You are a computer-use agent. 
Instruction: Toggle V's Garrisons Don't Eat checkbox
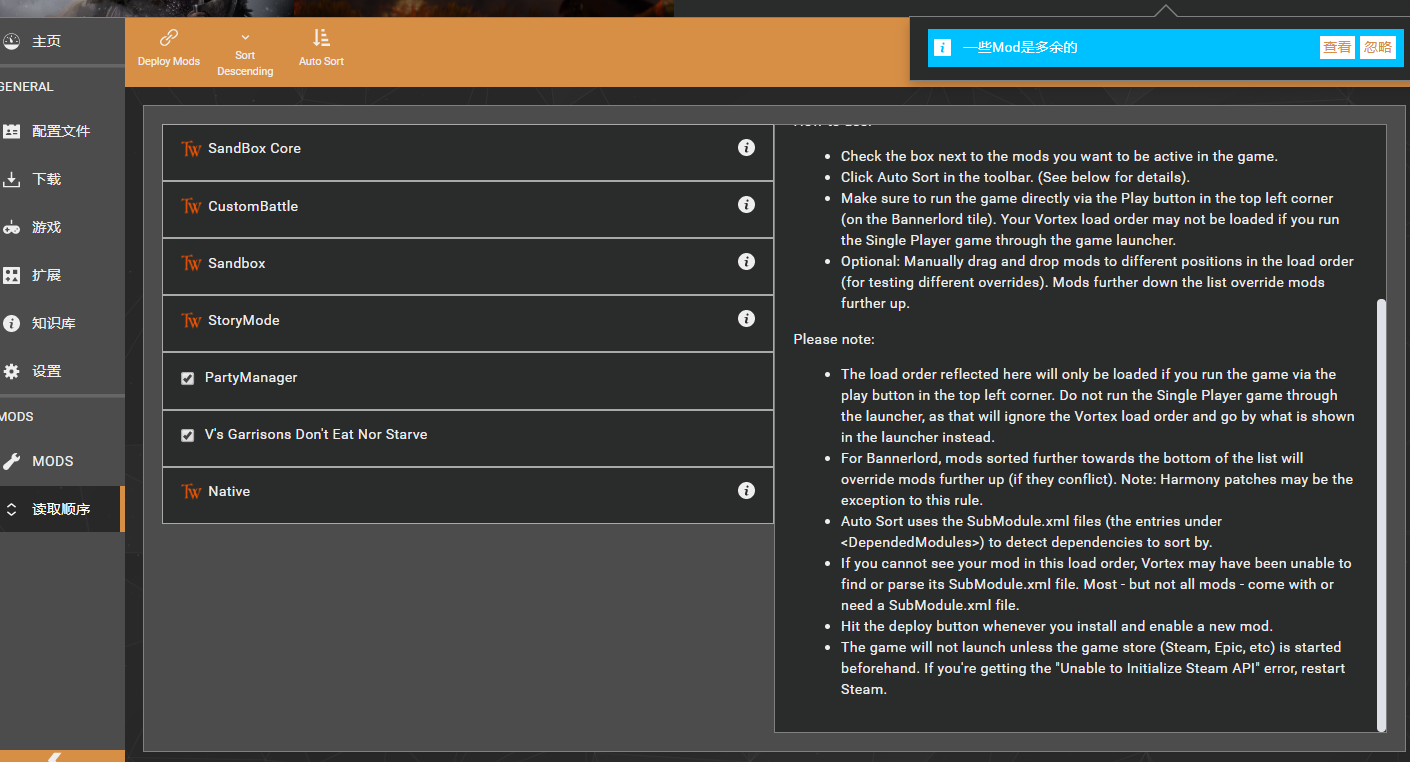(x=187, y=435)
